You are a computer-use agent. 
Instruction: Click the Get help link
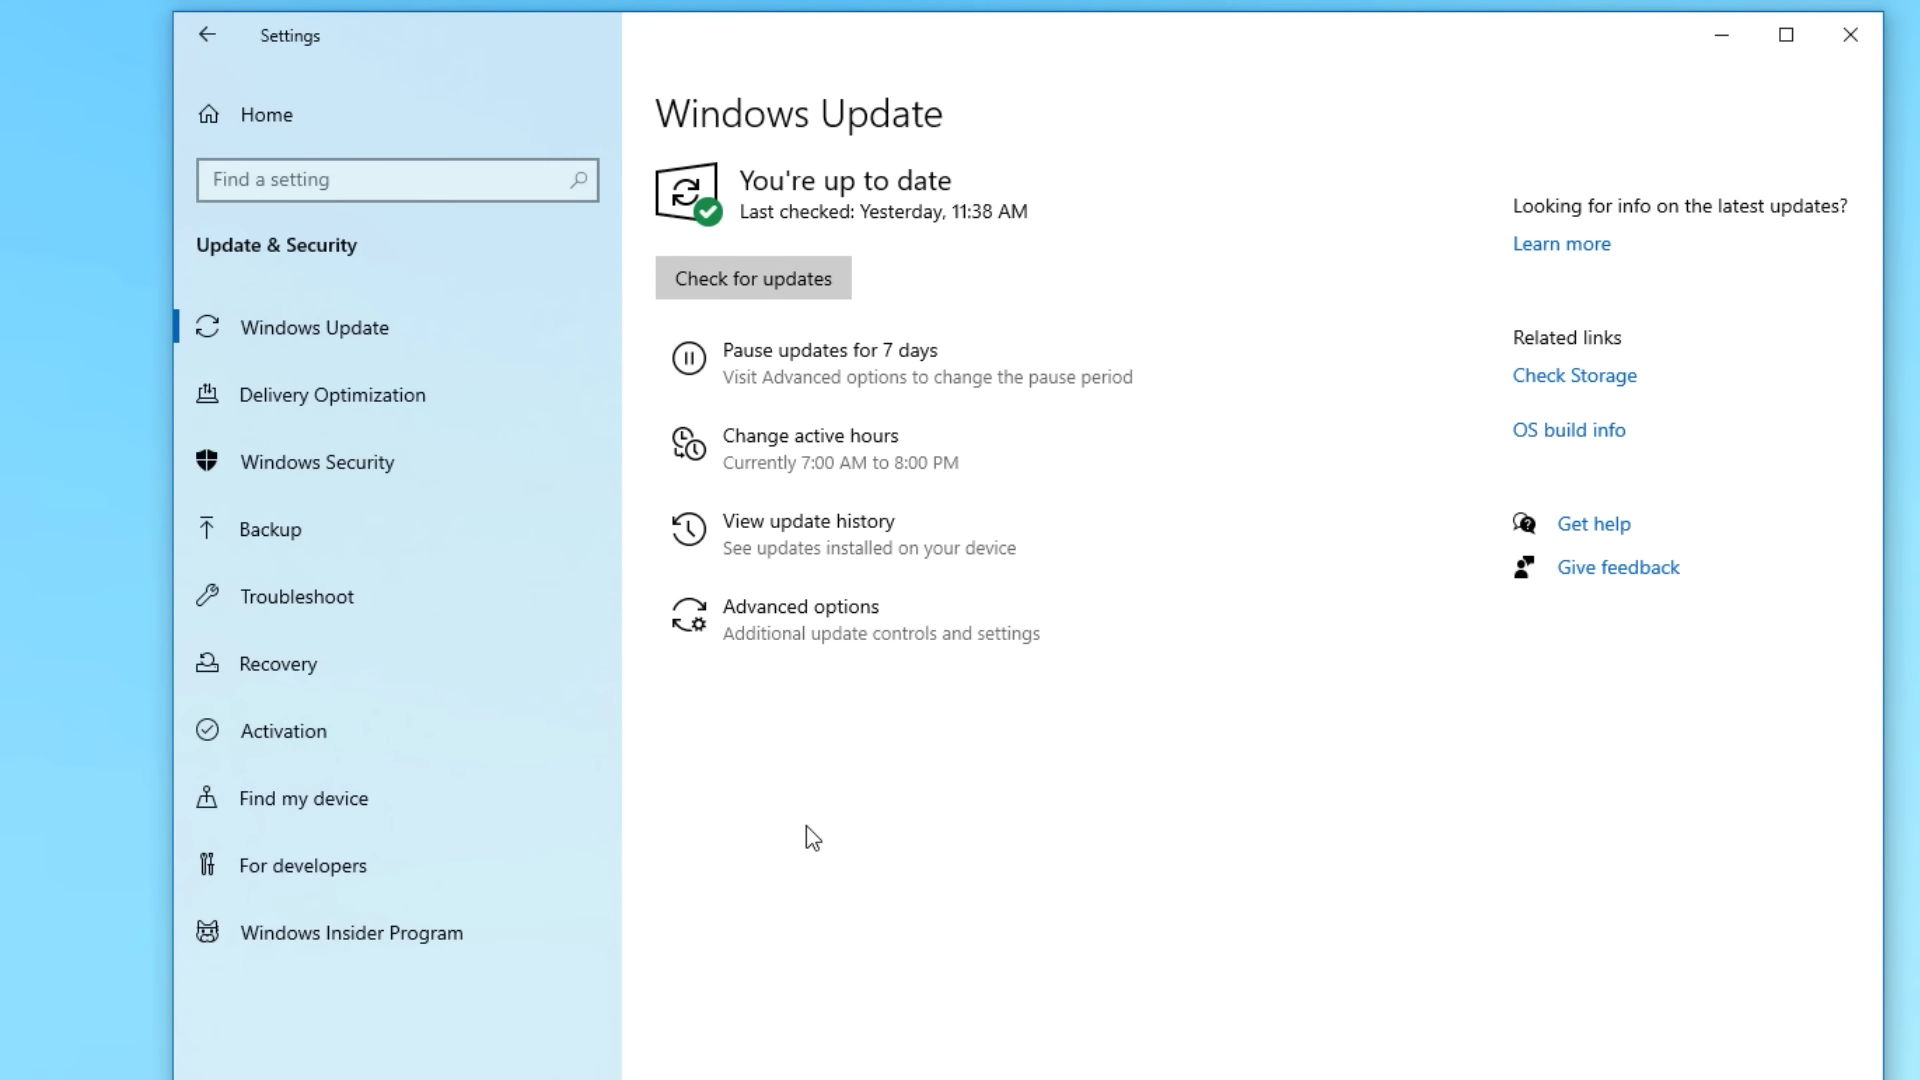pos(1593,524)
